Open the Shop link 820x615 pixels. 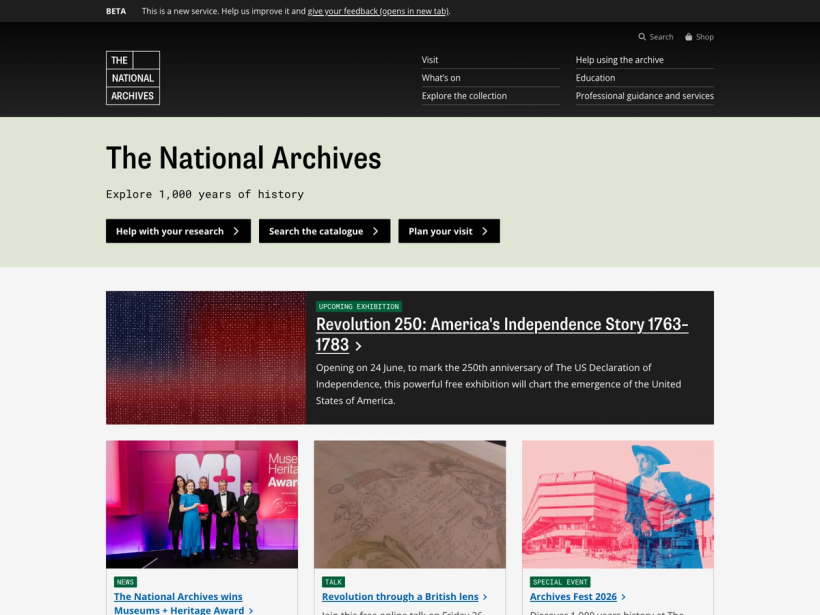tap(700, 37)
